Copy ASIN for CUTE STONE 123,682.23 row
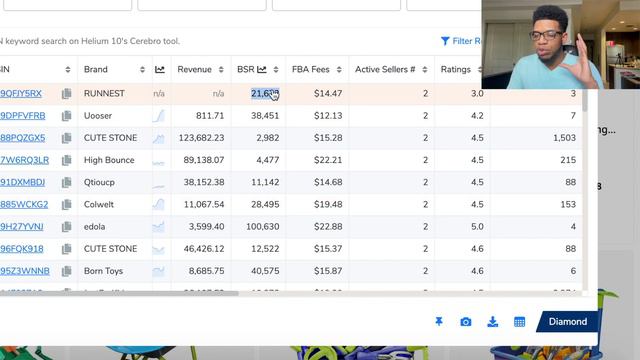The width and height of the screenshot is (640, 360). tap(67, 138)
